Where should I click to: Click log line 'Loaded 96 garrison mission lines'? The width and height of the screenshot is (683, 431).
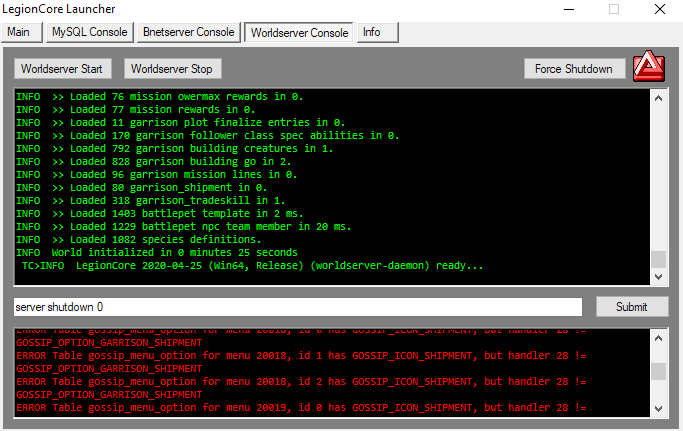tap(156, 174)
